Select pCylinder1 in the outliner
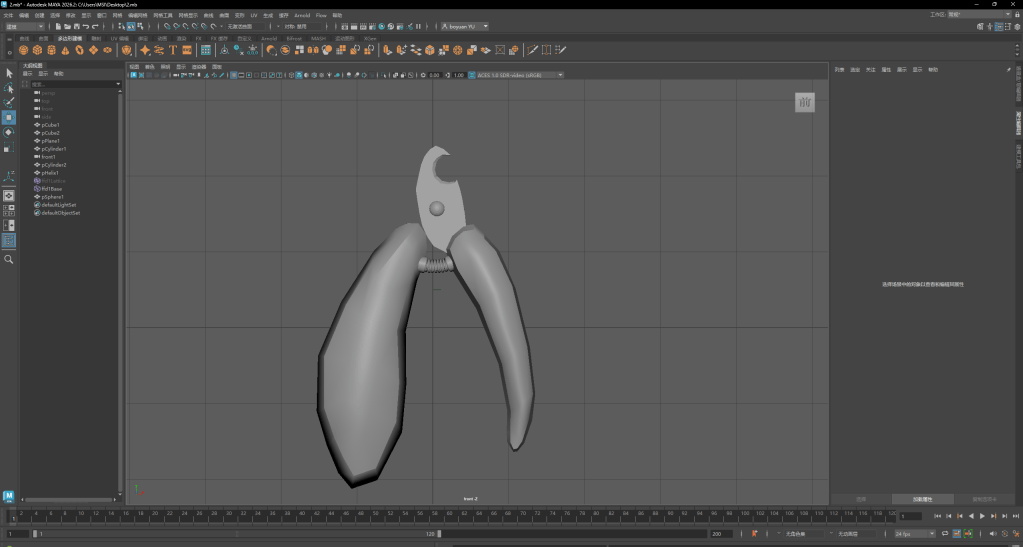1023x547 pixels. (55, 149)
